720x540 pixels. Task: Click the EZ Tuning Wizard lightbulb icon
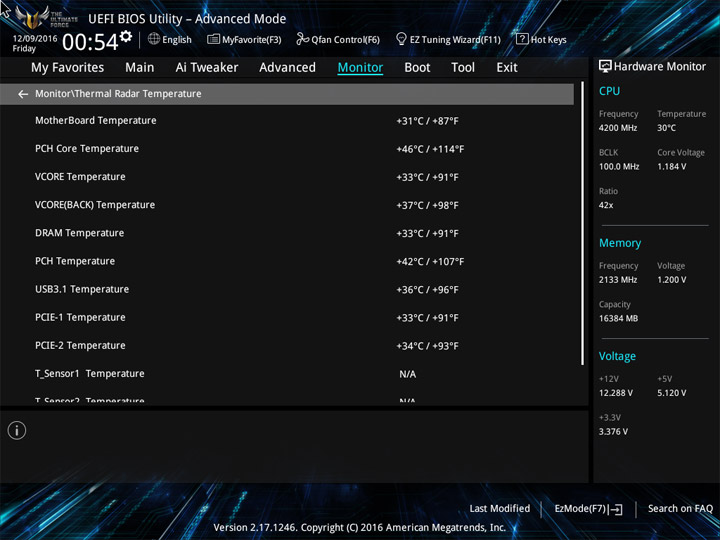[x=401, y=39]
